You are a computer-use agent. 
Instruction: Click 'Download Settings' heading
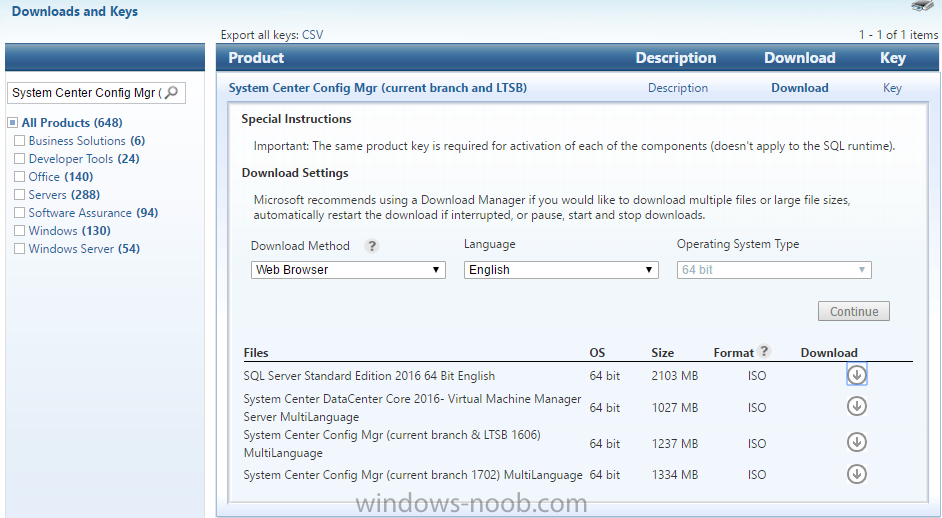point(295,173)
